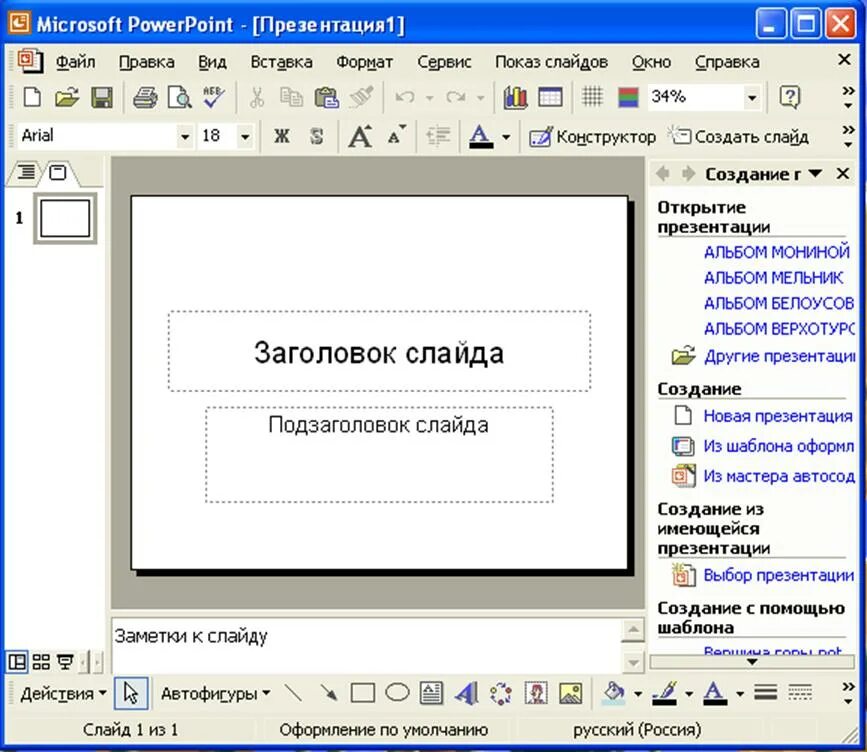
Task: Run the spelling check icon
Action: 213,97
